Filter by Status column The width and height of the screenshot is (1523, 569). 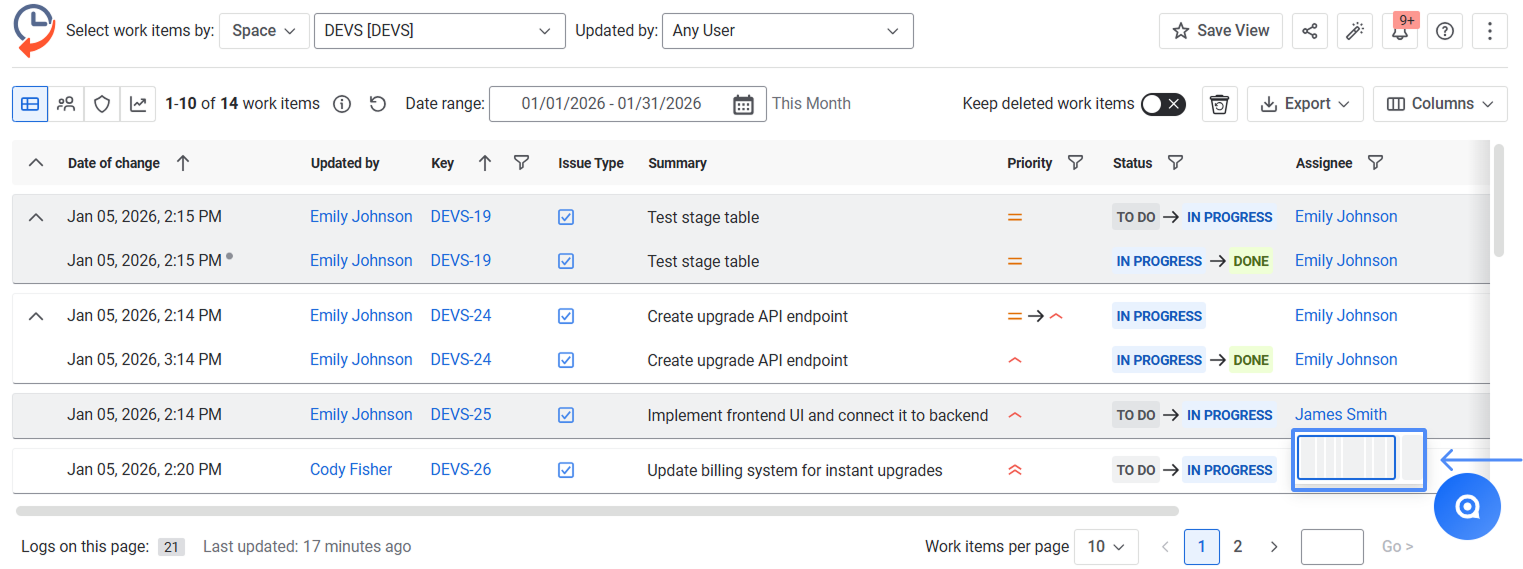coord(1176,163)
